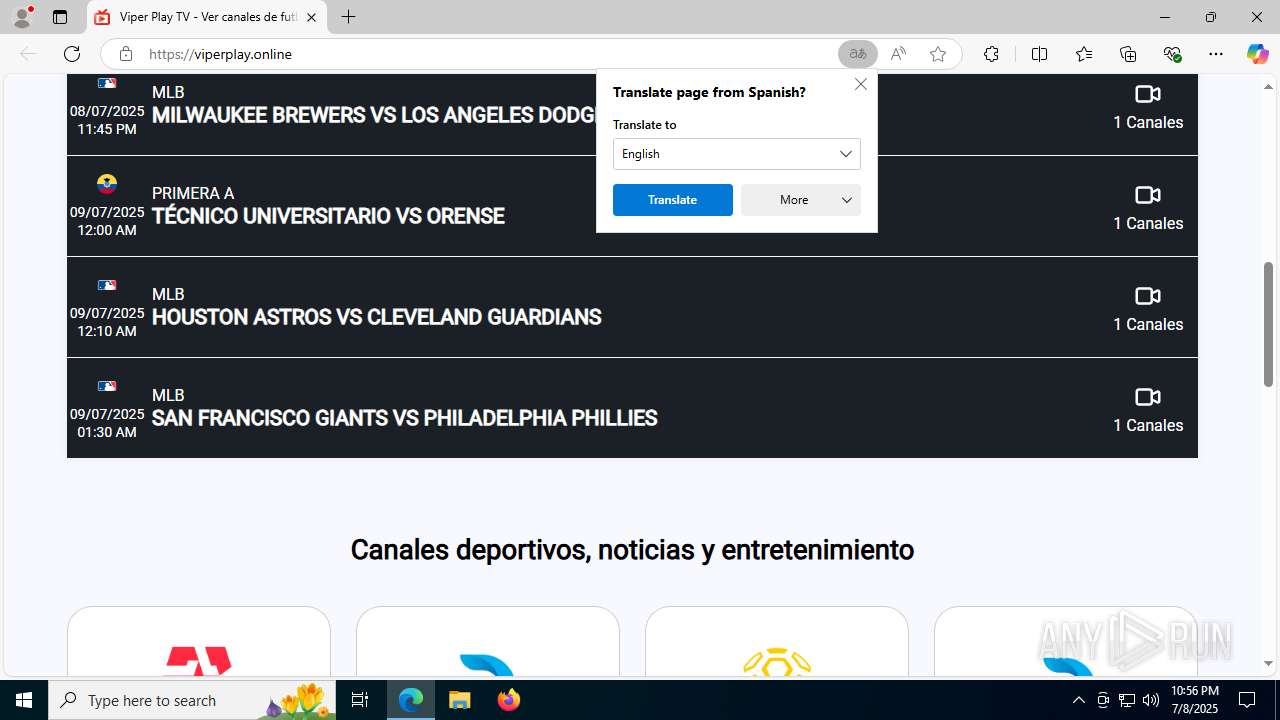Click the taskbar search box
Viewport: 1280px width, 720px height.
tap(192, 700)
